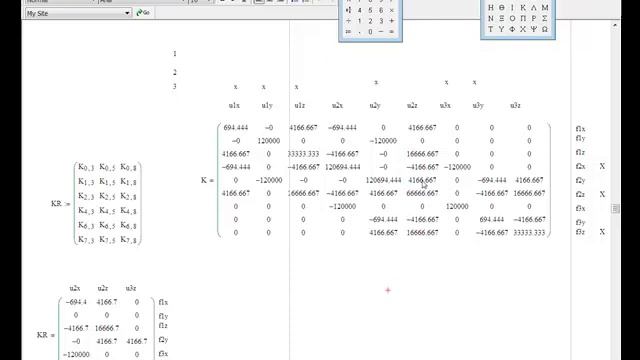The width and height of the screenshot is (640, 360).
Task: Insert Greek capital Lambda
Action: tap(533, 8)
